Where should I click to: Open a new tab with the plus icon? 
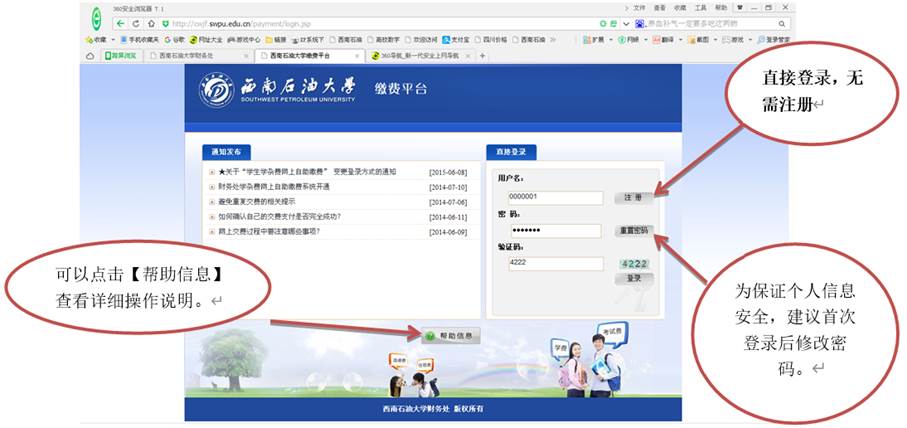point(482,55)
